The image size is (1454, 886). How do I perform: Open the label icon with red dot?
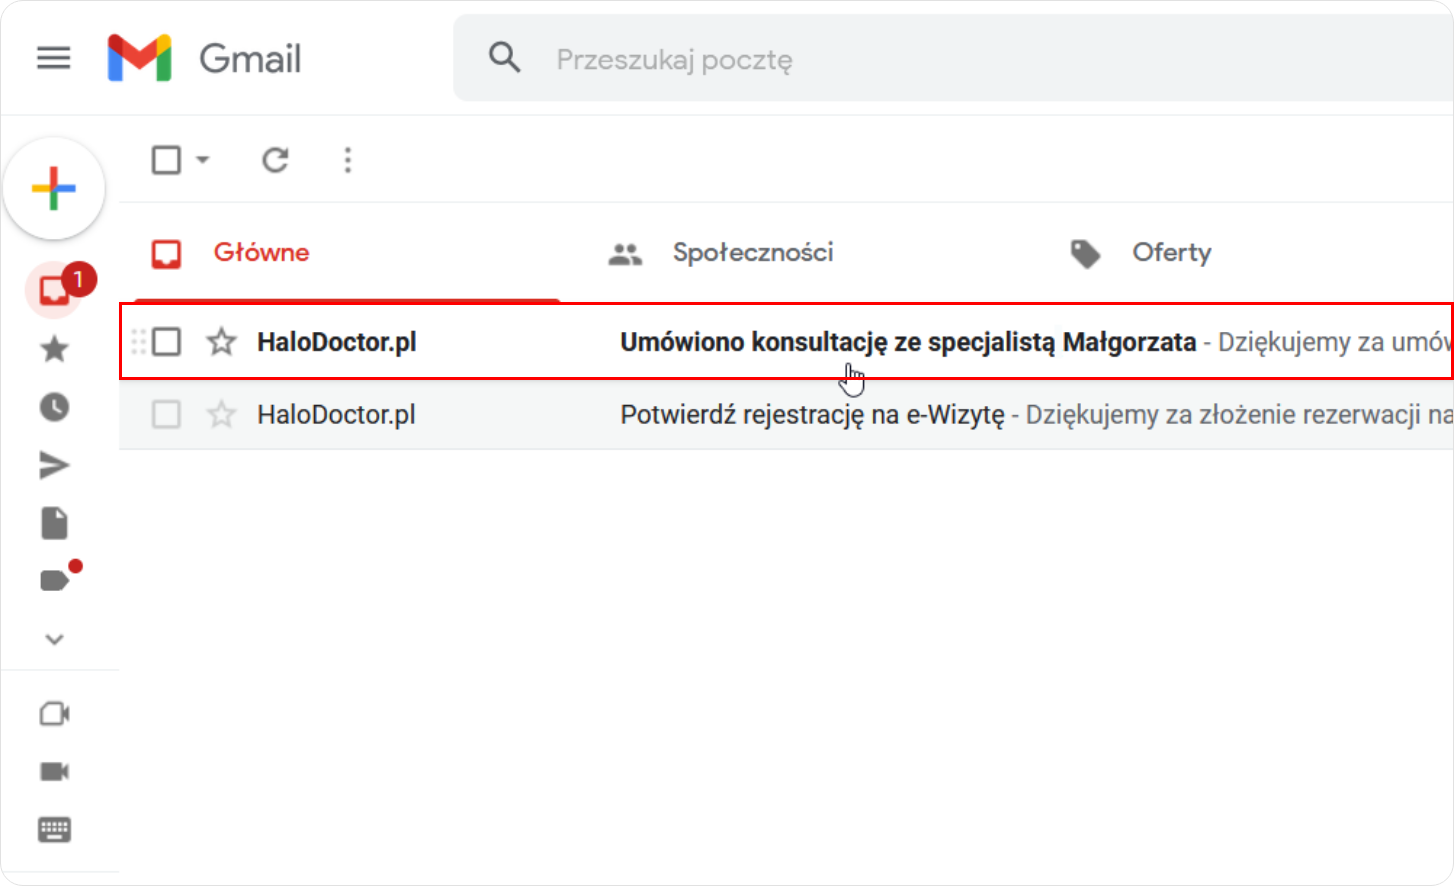coord(55,580)
